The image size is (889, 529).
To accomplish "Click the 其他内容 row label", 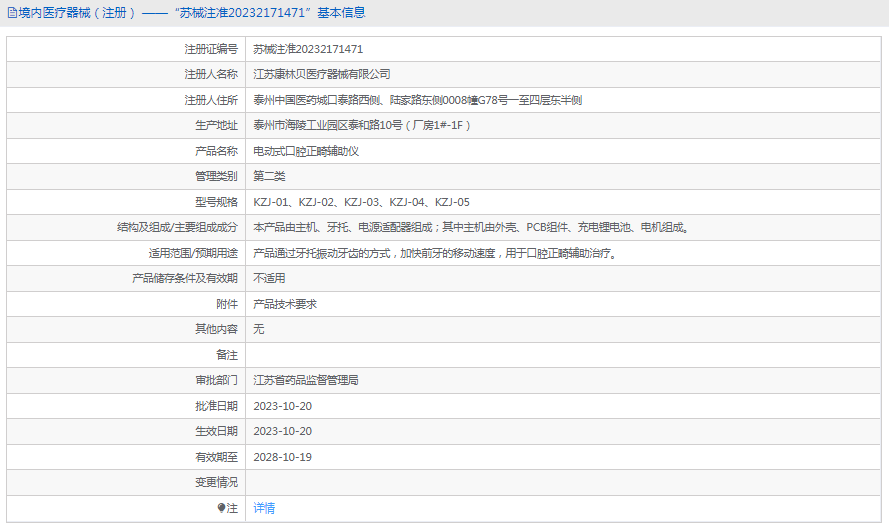I will (x=217, y=329).
